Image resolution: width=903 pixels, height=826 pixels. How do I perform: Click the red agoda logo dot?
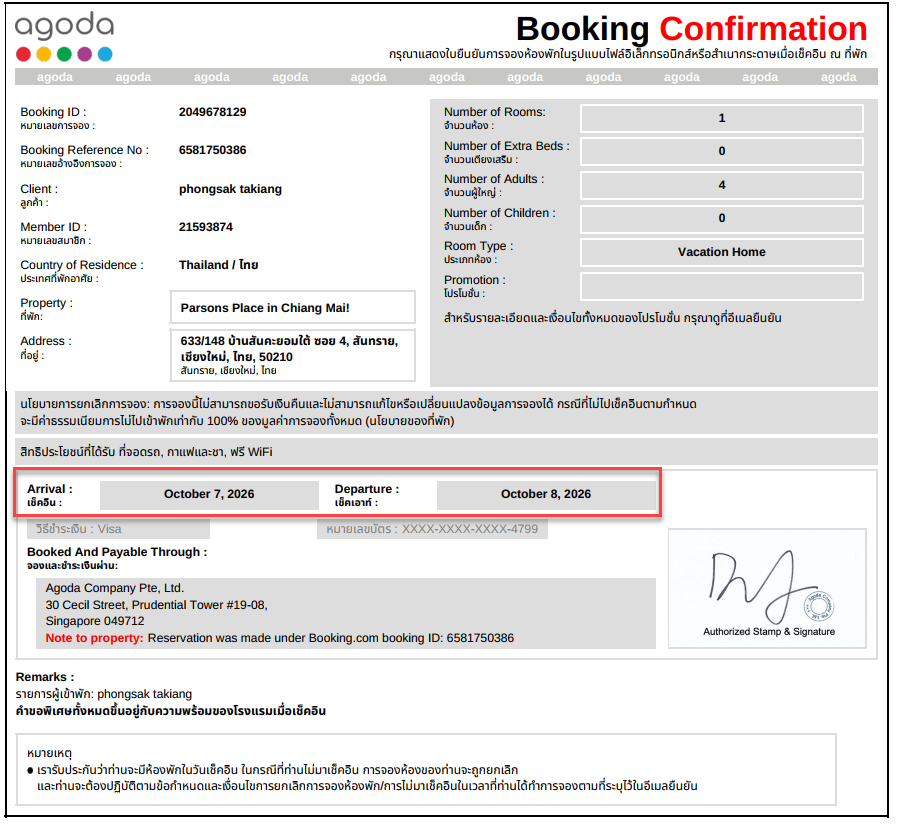tap(24, 54)
